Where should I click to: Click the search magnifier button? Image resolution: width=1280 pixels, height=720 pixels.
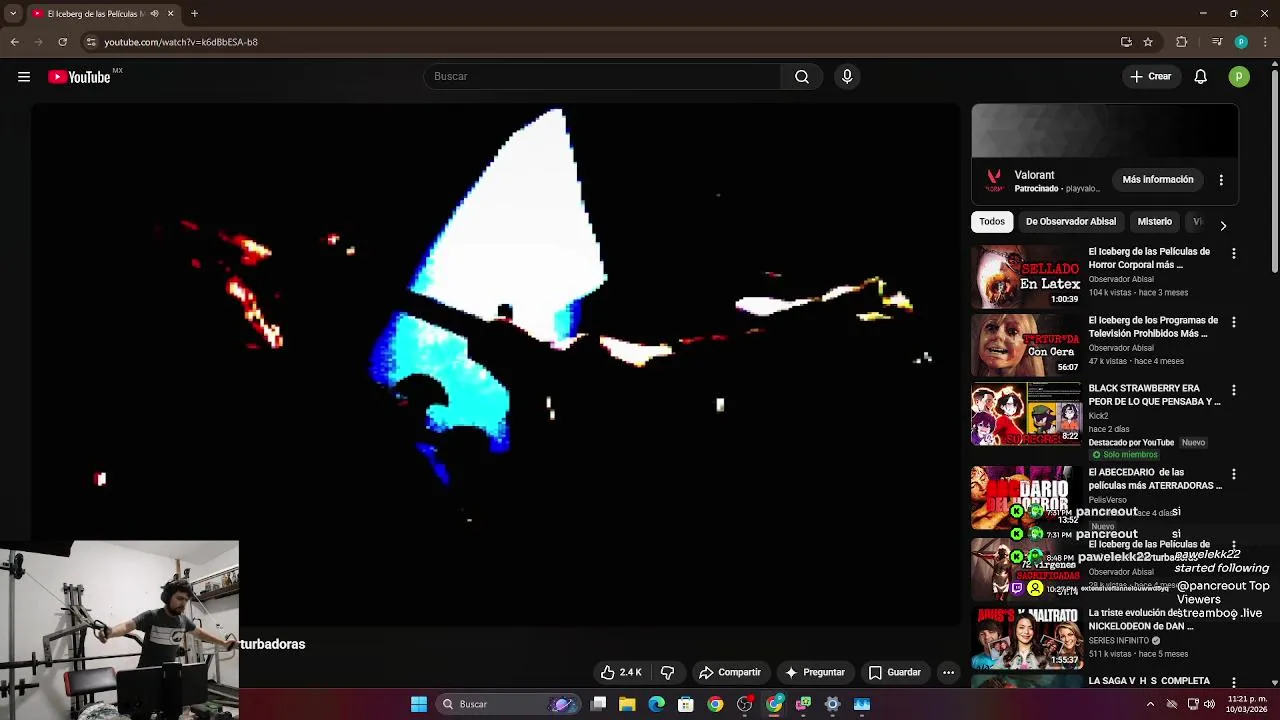[802, 77]
